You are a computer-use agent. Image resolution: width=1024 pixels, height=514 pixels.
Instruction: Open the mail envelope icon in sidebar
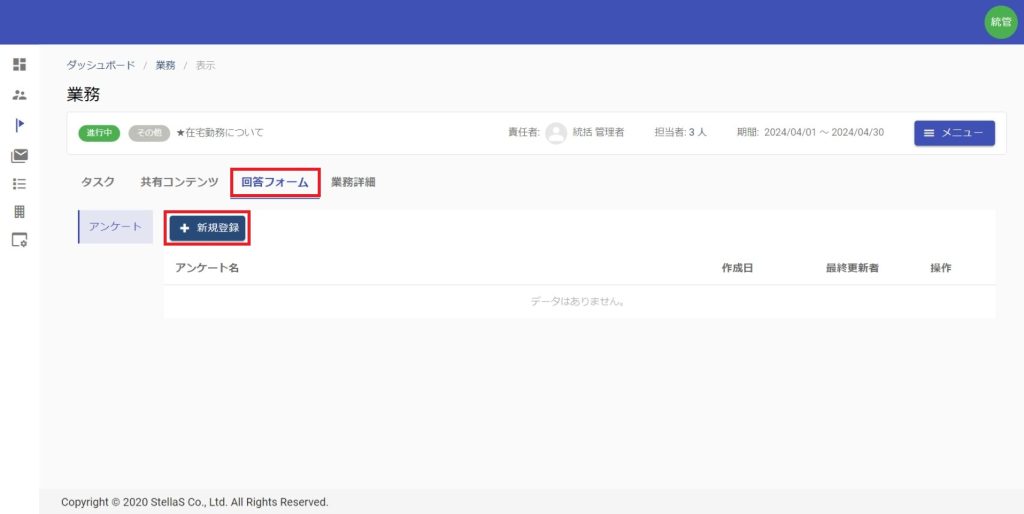[19, 155]
